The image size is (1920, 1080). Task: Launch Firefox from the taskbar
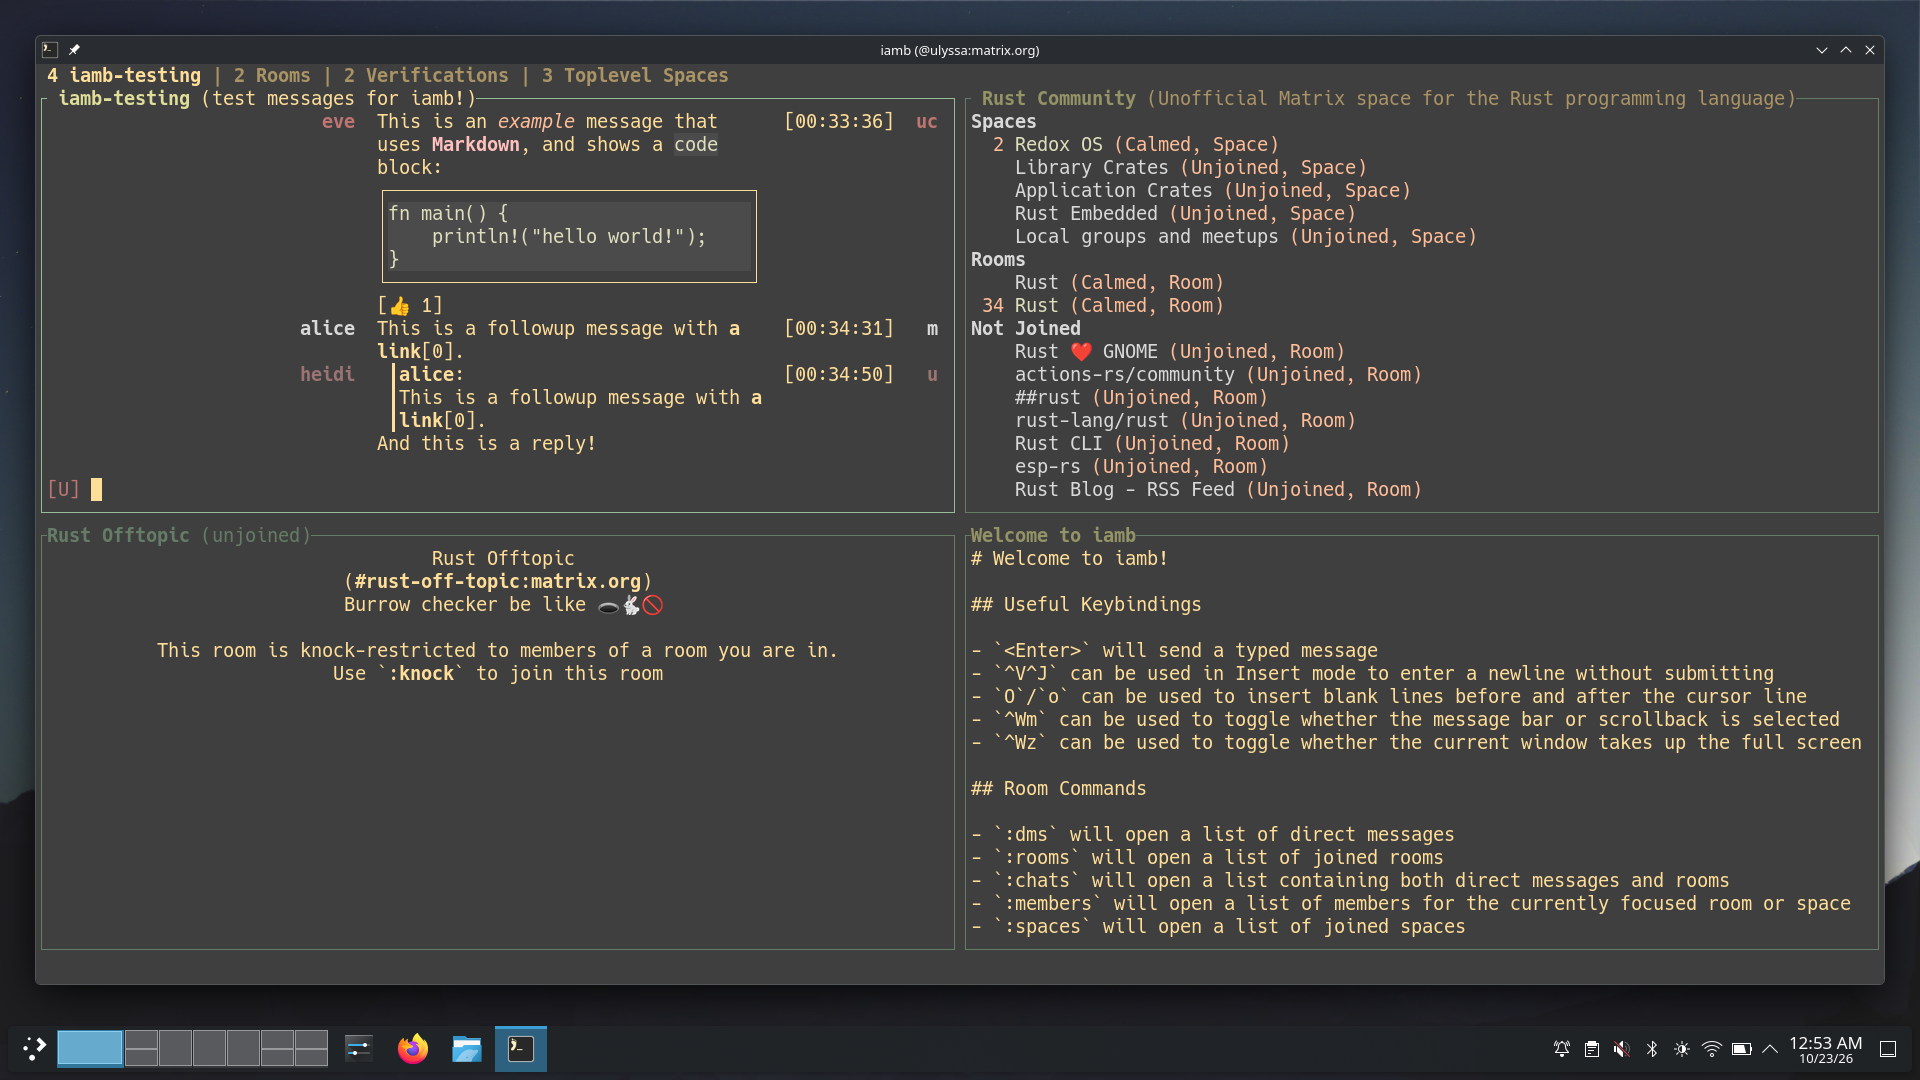tap(412, 1048)
